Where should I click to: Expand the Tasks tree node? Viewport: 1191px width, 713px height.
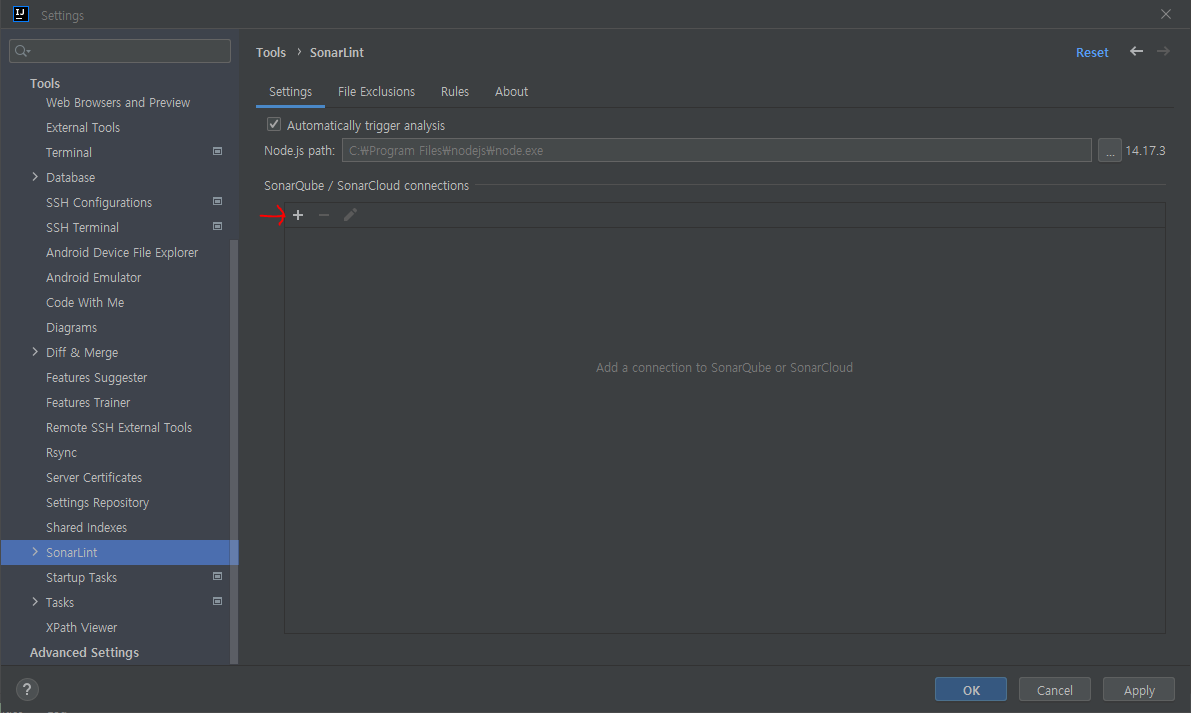click(35, 602)
